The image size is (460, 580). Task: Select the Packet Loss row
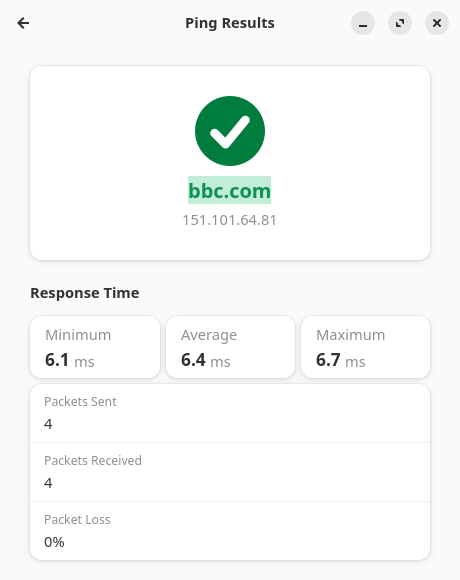point(230,531)
